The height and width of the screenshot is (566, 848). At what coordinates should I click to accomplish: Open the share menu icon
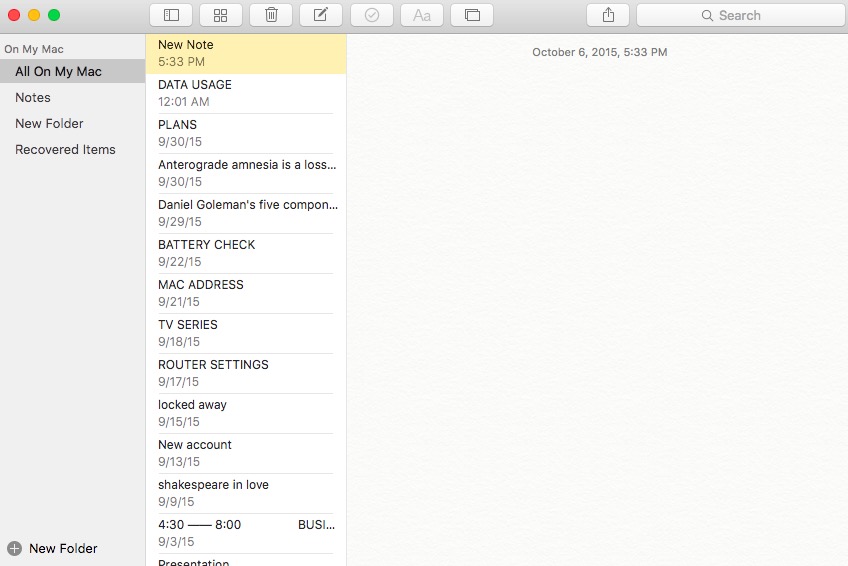608,15
